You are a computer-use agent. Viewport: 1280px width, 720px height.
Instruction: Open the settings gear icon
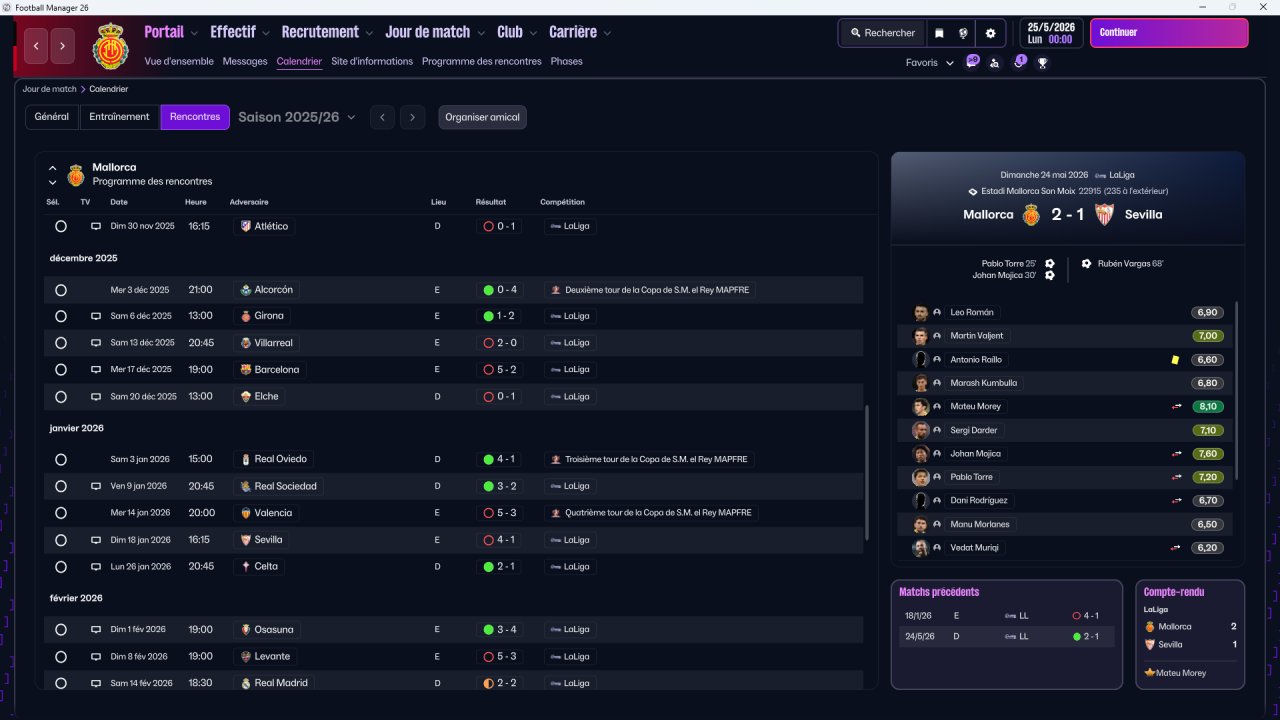[x=991, y=33]
